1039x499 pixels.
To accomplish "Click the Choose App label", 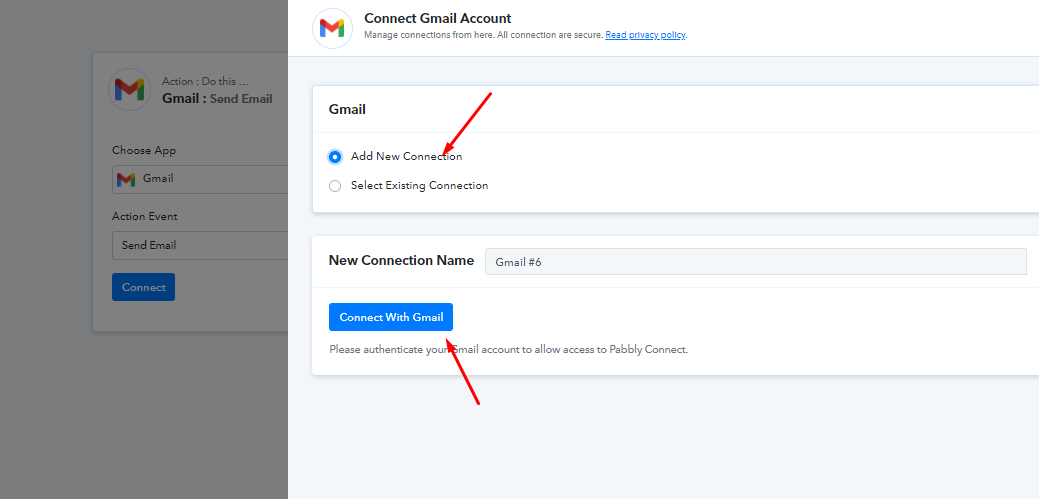I will [144, 150].
